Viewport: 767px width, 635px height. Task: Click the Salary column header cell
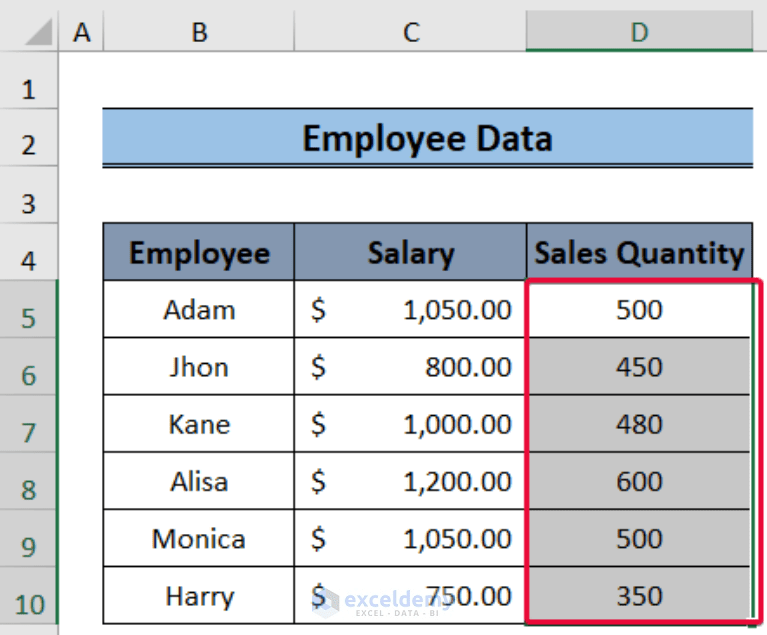[410, 252]
